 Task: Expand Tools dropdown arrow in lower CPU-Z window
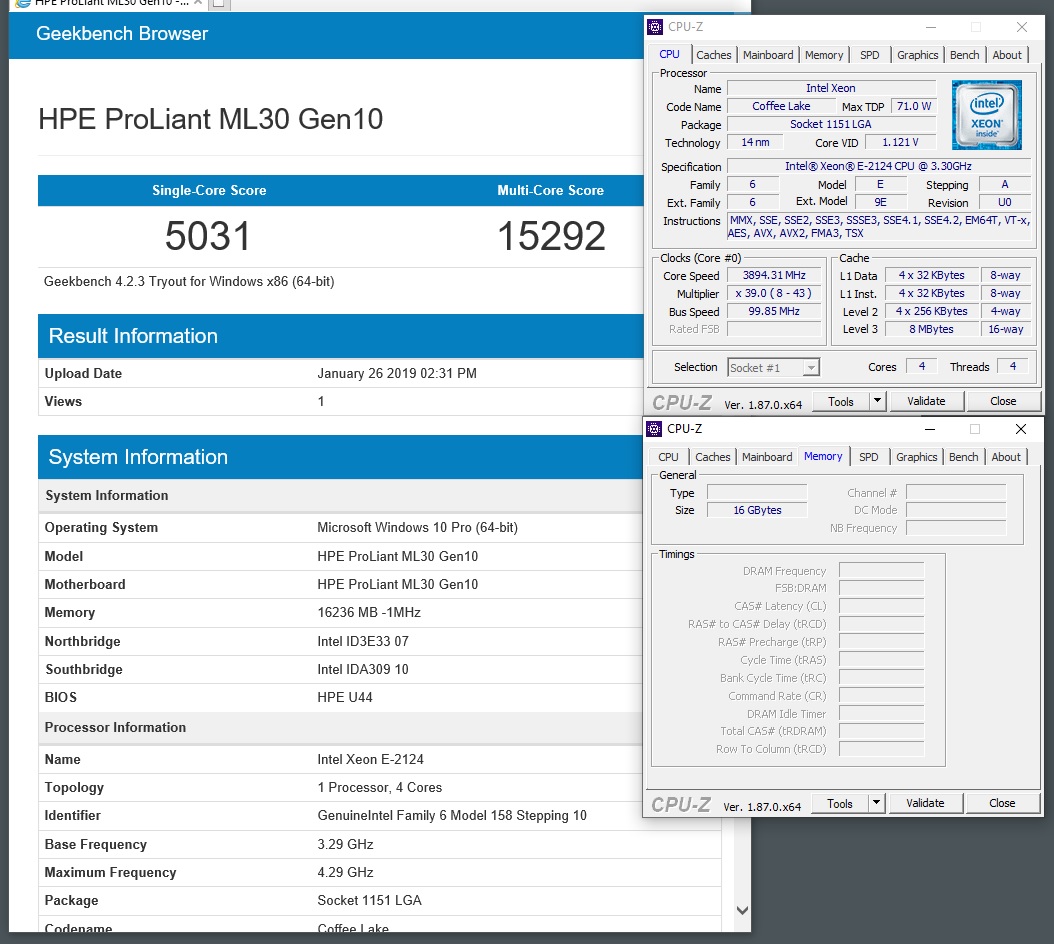[875, 803]
